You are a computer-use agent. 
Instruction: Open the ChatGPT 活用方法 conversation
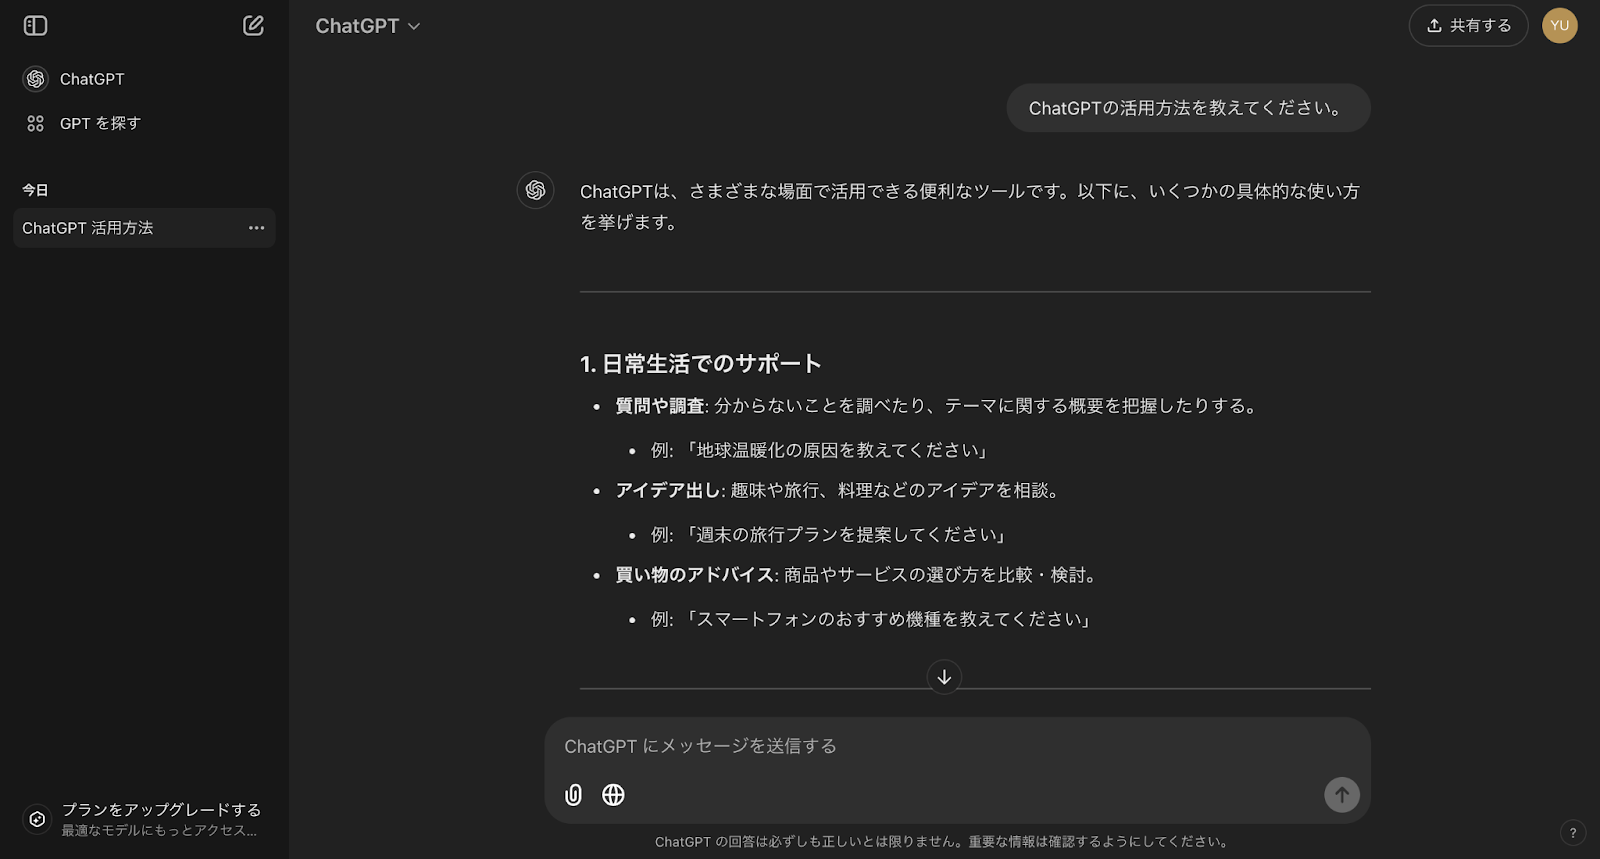click(144, 228)
